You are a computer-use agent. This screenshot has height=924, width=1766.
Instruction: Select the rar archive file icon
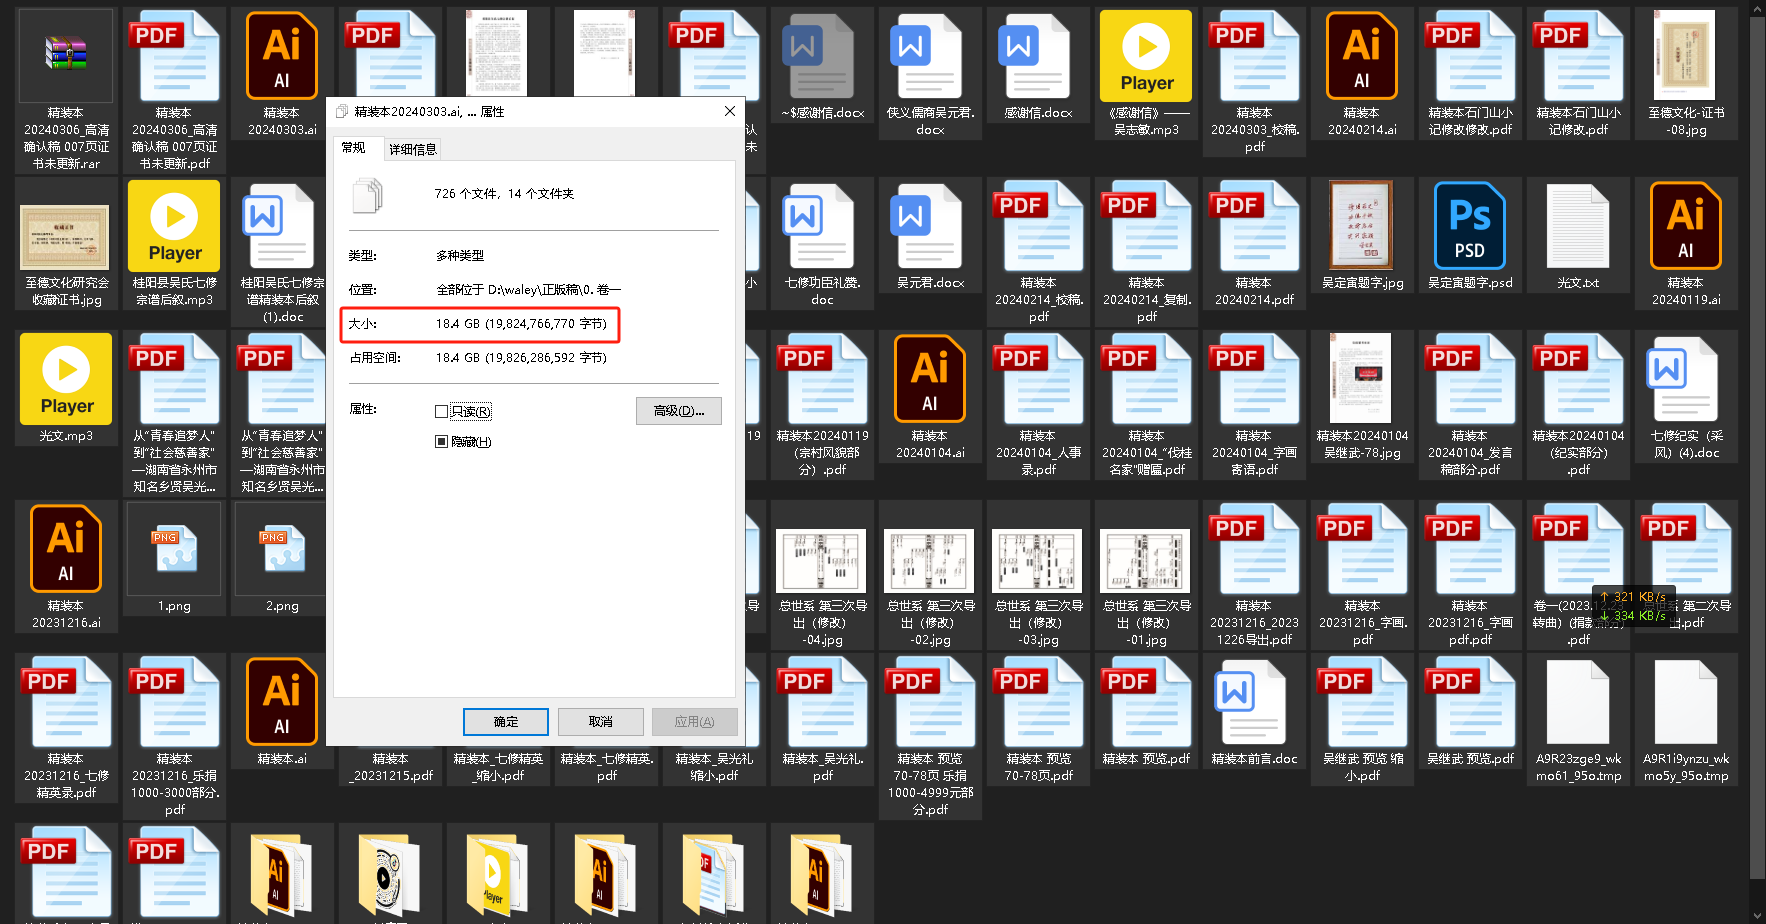coord(66,56)
